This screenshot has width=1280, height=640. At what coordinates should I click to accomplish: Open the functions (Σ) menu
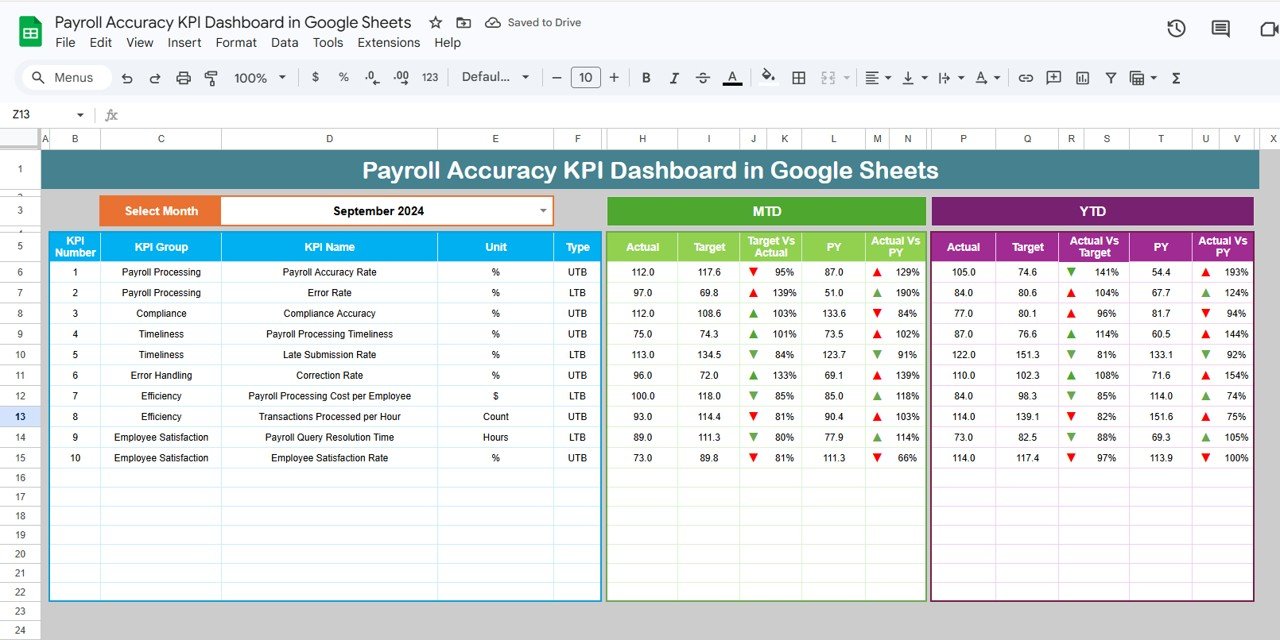pos(1176,77)
